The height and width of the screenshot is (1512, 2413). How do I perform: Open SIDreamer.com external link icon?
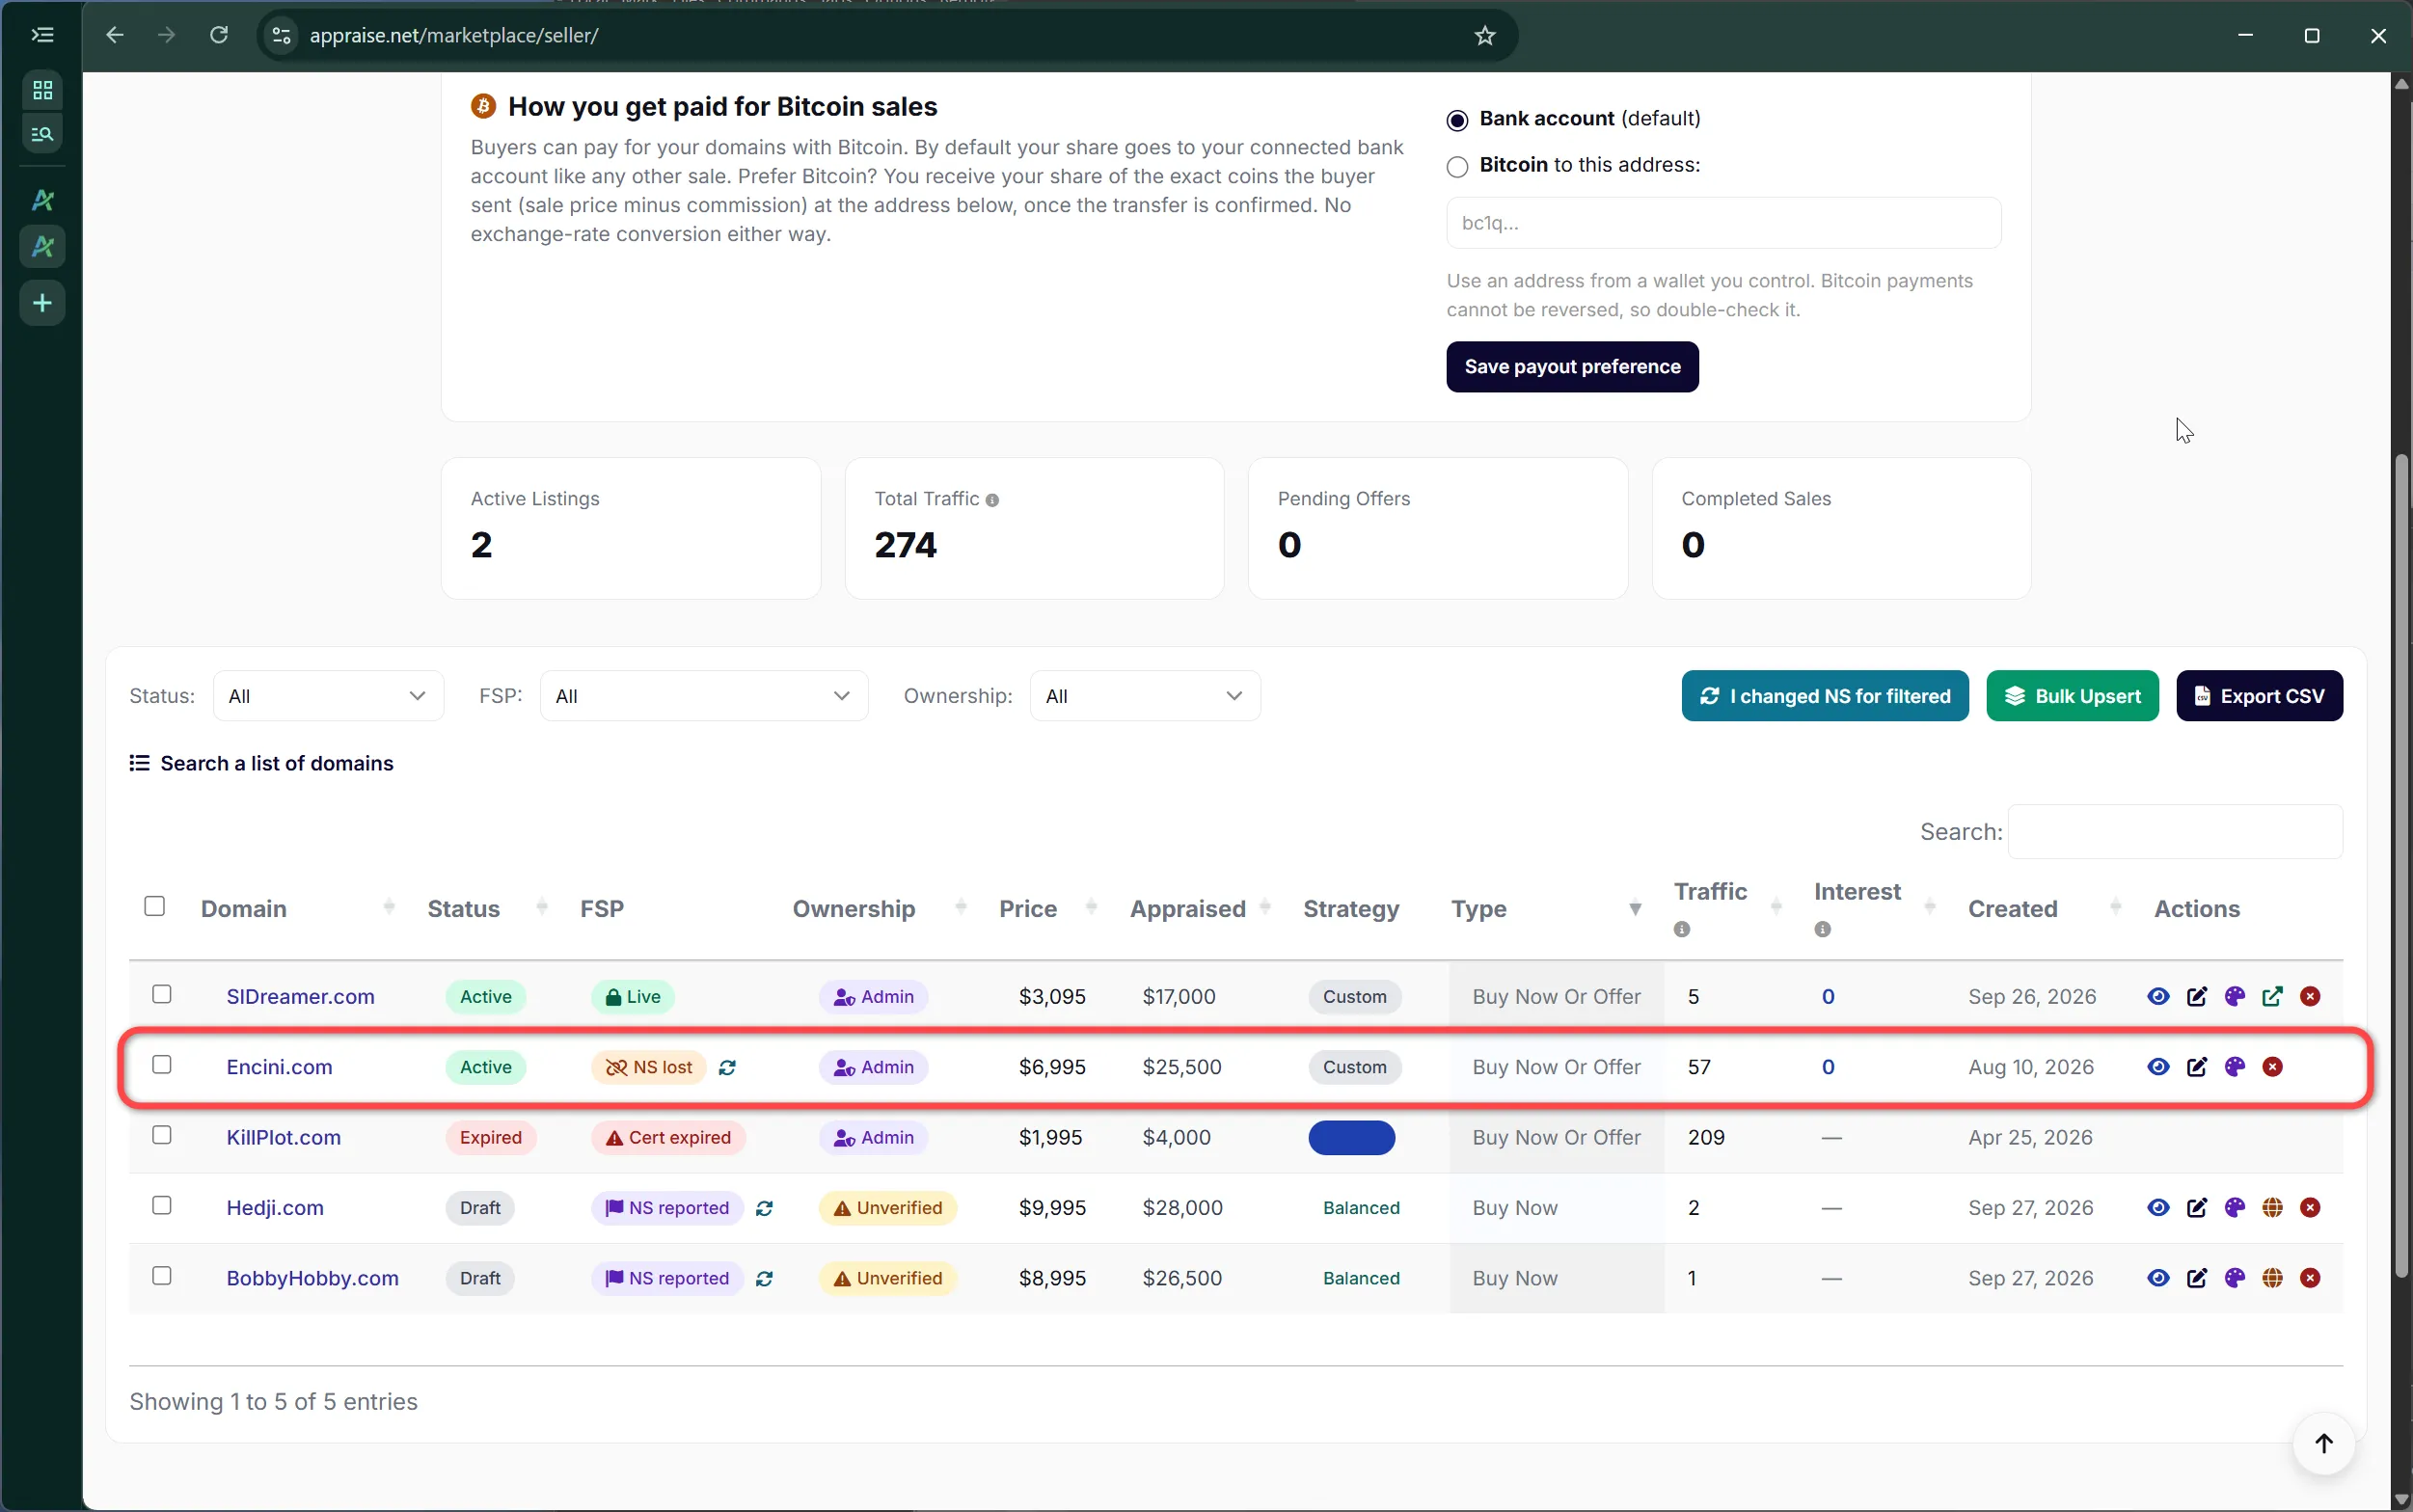2272,996
